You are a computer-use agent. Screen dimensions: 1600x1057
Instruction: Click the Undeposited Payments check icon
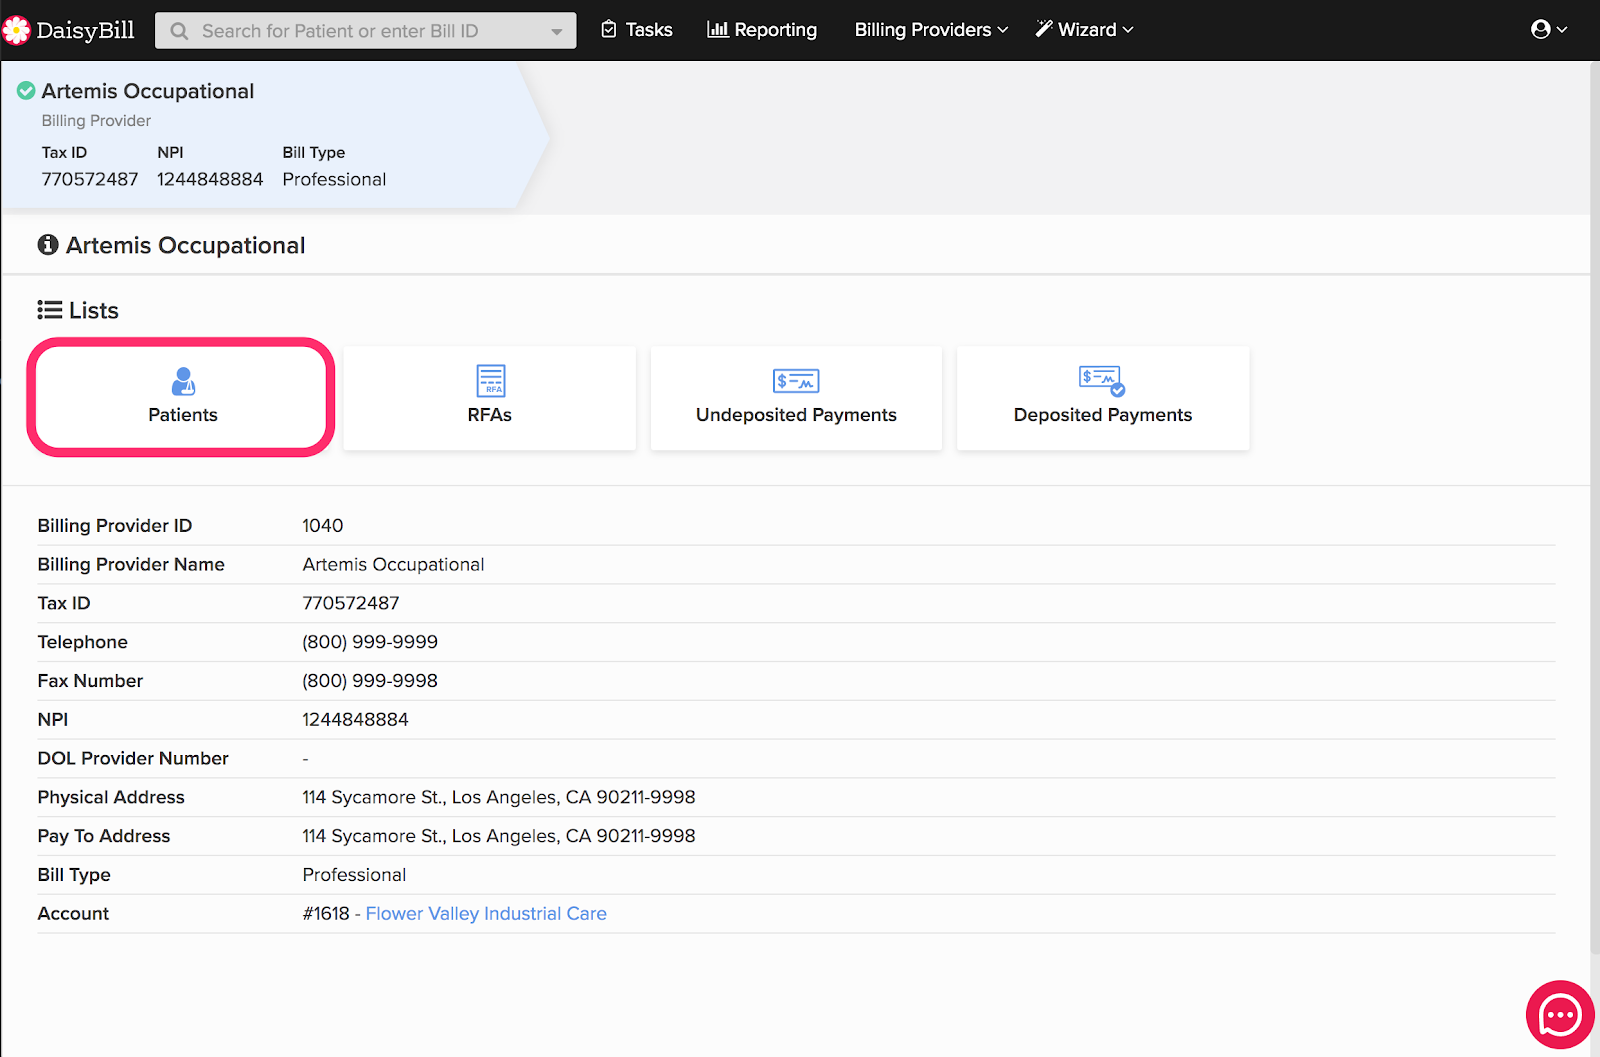[796, 381]
